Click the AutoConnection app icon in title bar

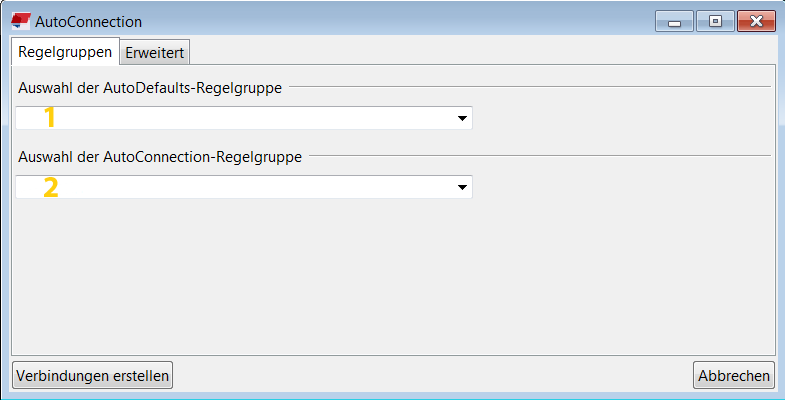tap(20, 21)
